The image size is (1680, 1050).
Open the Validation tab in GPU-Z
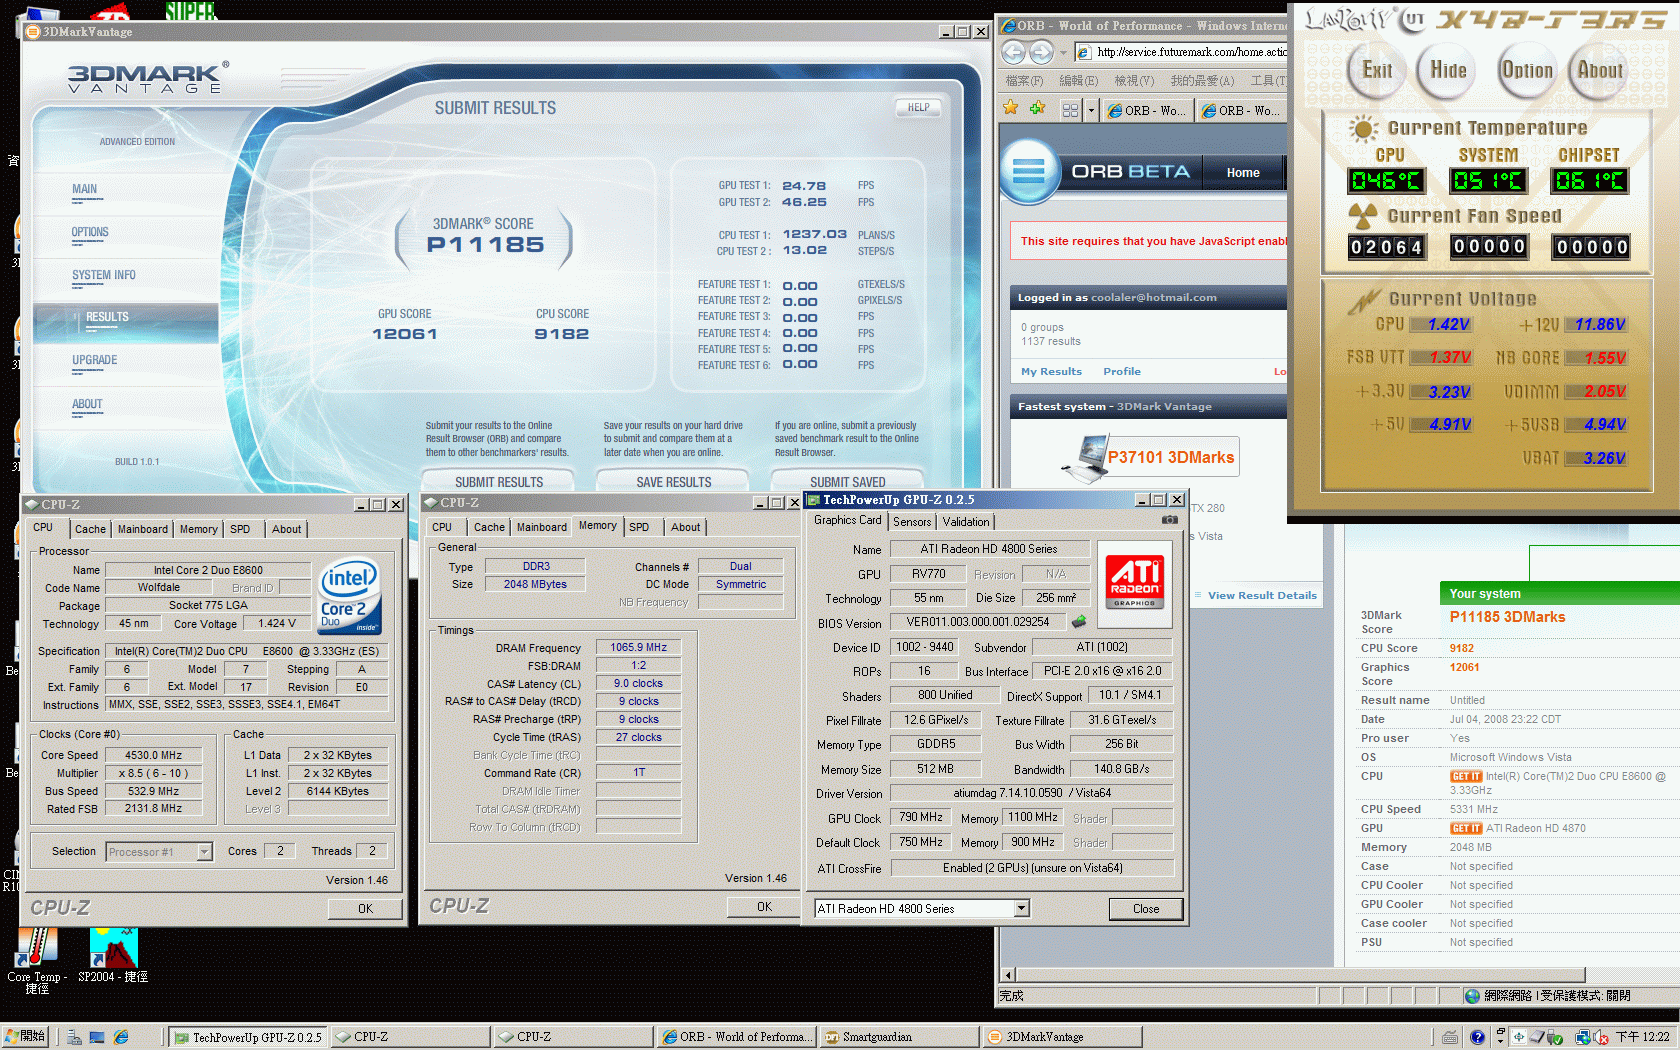966,522
